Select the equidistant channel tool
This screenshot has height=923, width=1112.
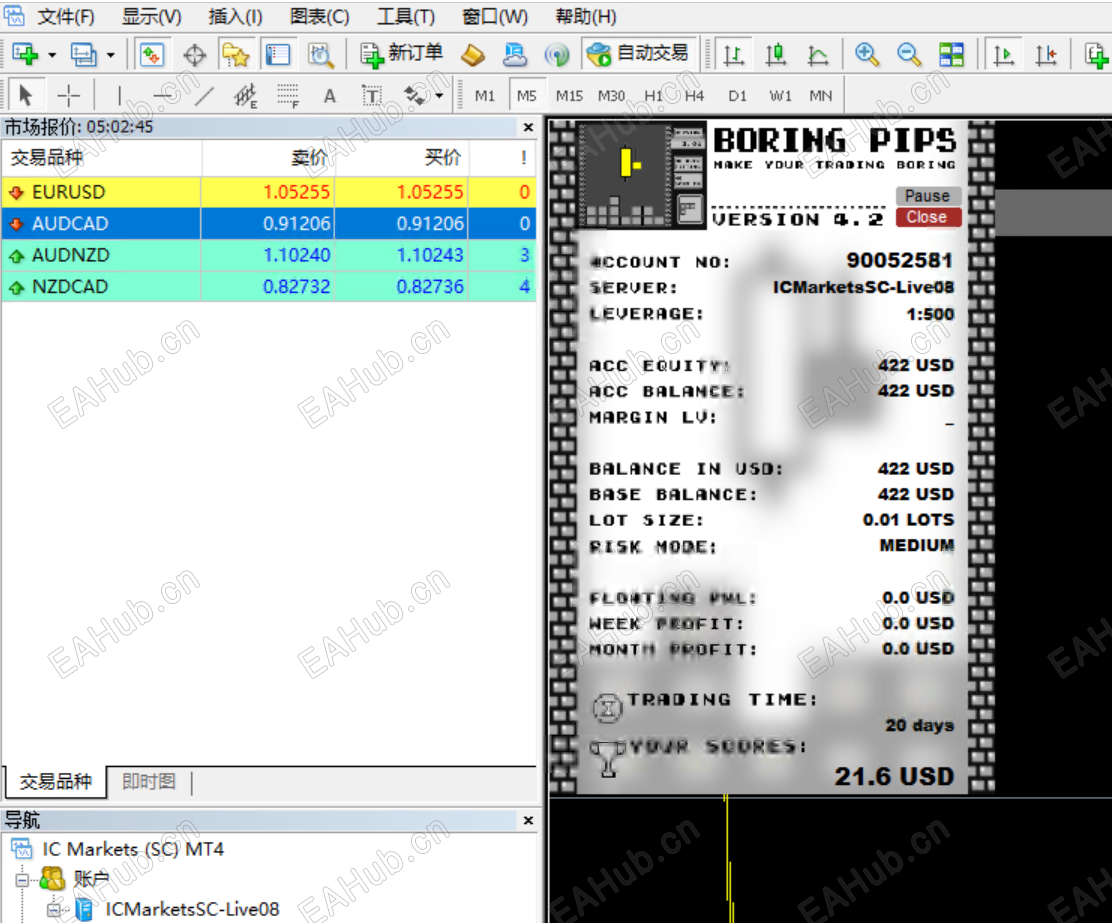(x=245, y=95)
